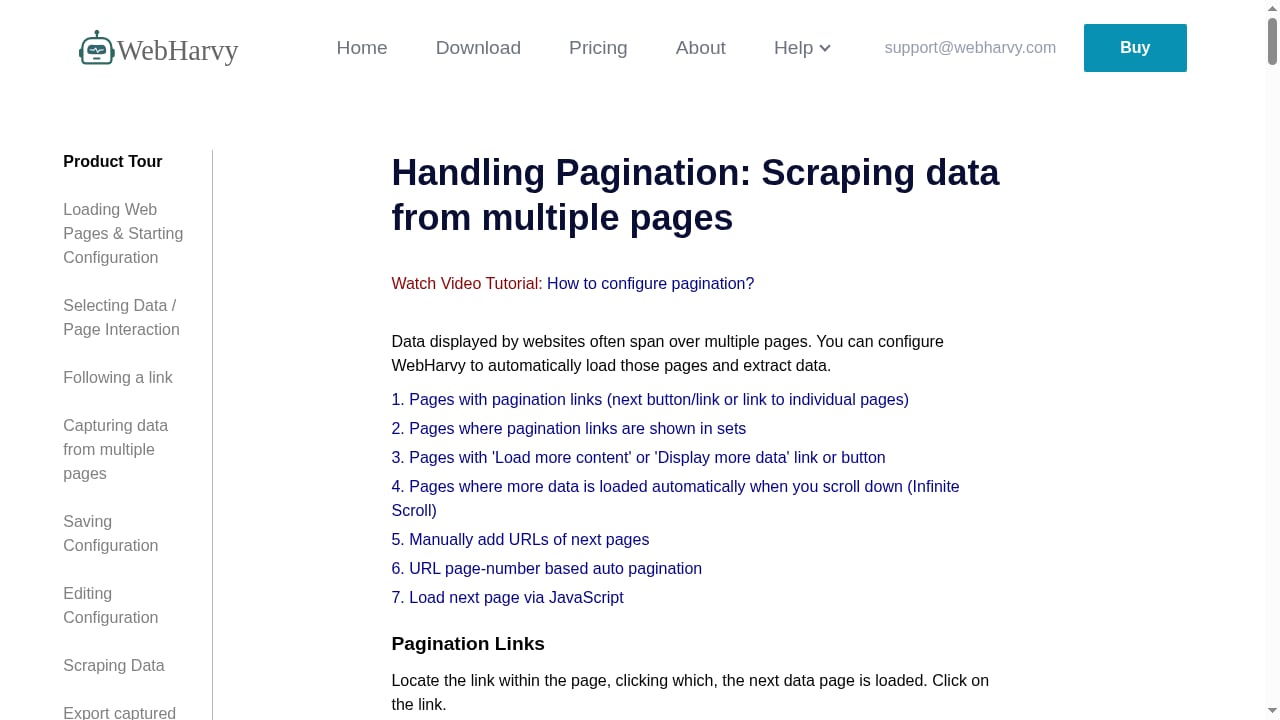Expand the Help menu chevron

[825, 48]
